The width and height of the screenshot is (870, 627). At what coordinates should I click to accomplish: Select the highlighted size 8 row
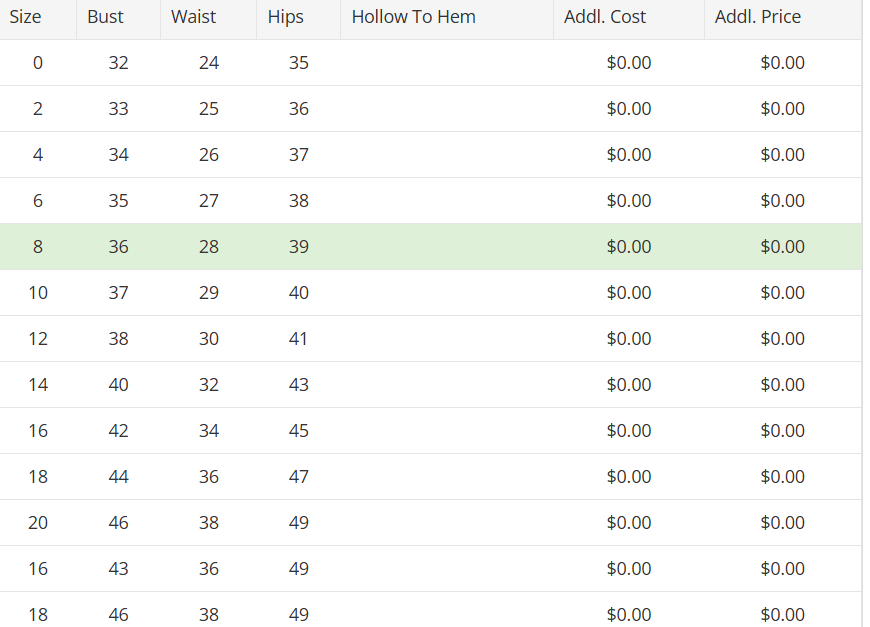coord(431,247)
